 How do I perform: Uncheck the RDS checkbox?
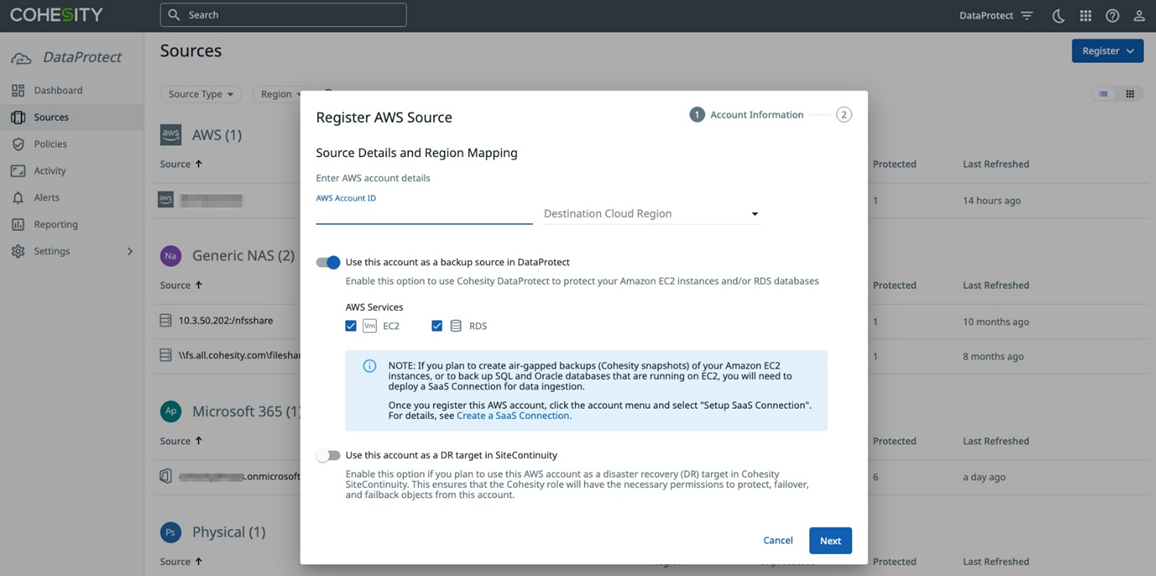coord(437,326)
